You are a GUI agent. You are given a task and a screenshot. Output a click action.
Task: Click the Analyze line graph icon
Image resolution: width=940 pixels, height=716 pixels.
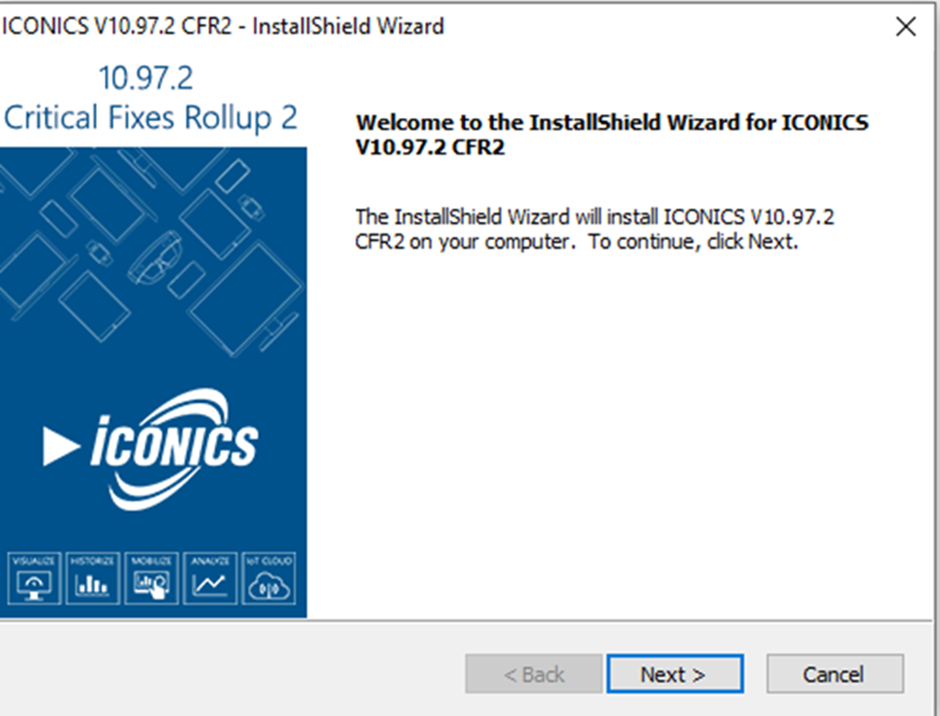click(210, 578)
